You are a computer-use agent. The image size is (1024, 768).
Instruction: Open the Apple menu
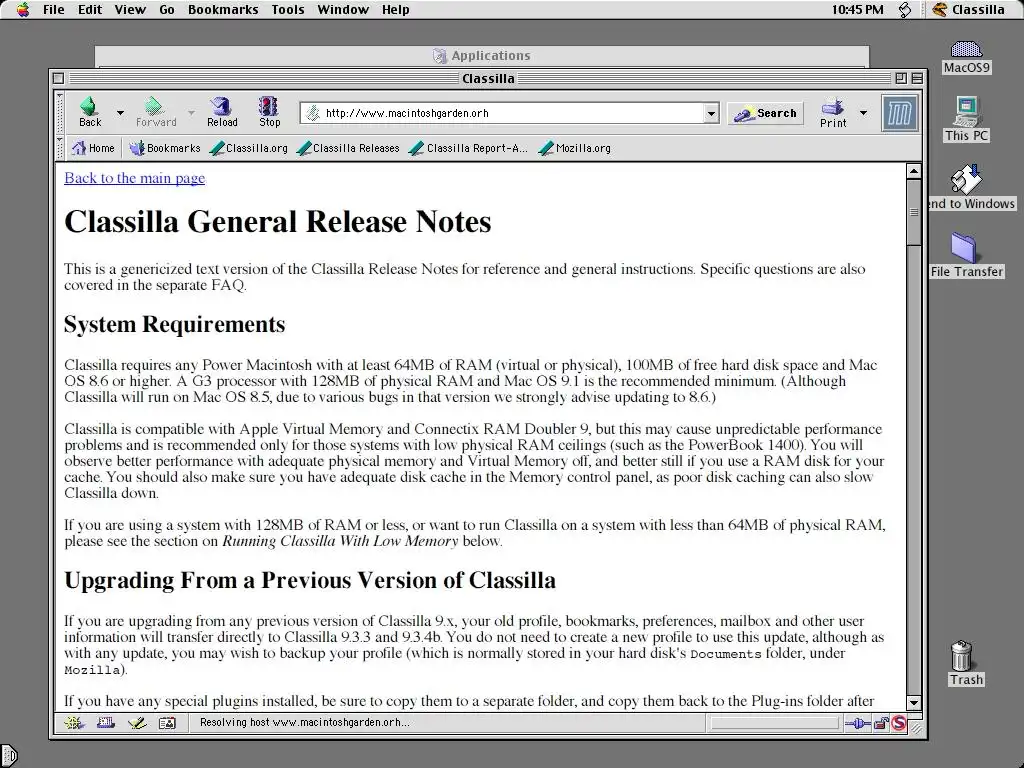click(x=23, y=10)
